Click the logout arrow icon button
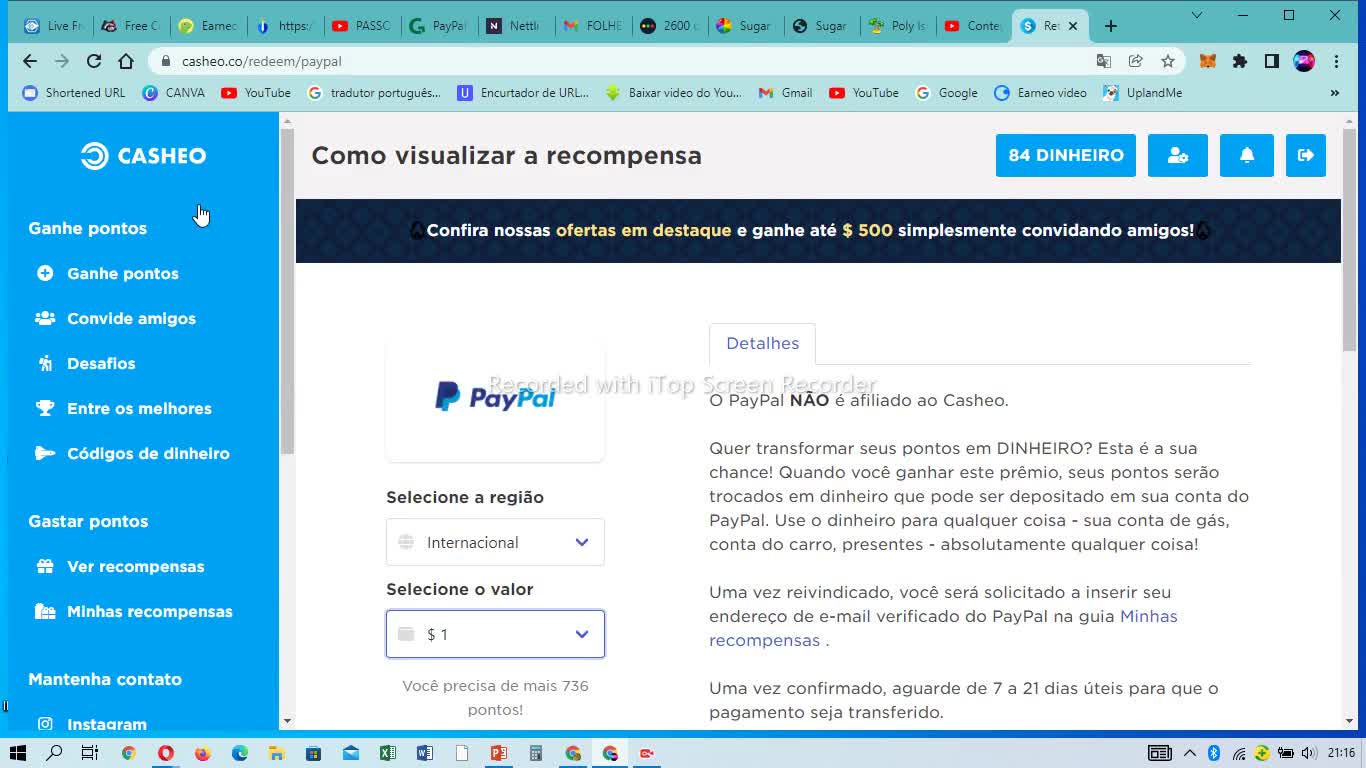1366x768 pixels. [x=1306, y=155]
